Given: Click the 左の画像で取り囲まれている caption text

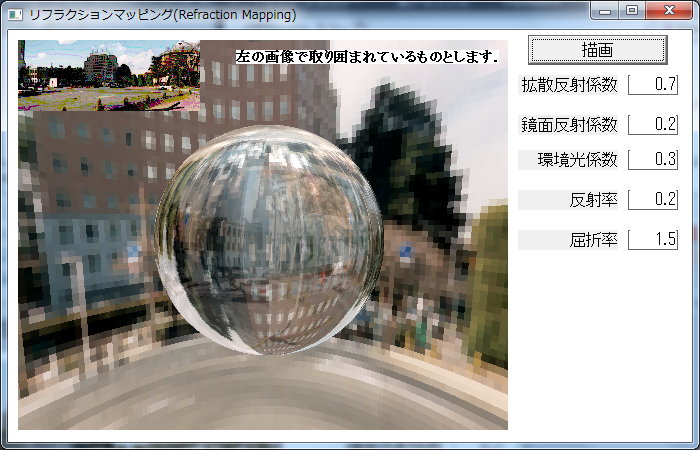Looking at the screenshot, I should tap(367, 57).
